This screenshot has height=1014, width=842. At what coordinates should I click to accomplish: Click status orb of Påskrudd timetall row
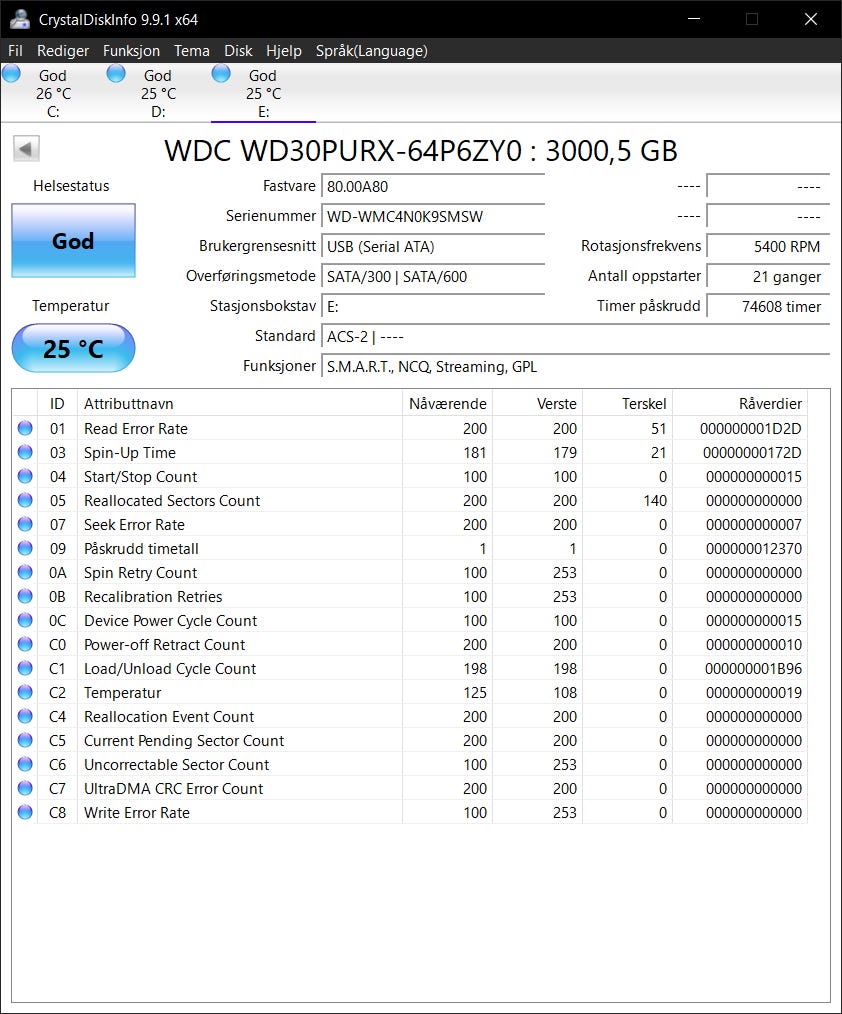(x=25, y=548)
